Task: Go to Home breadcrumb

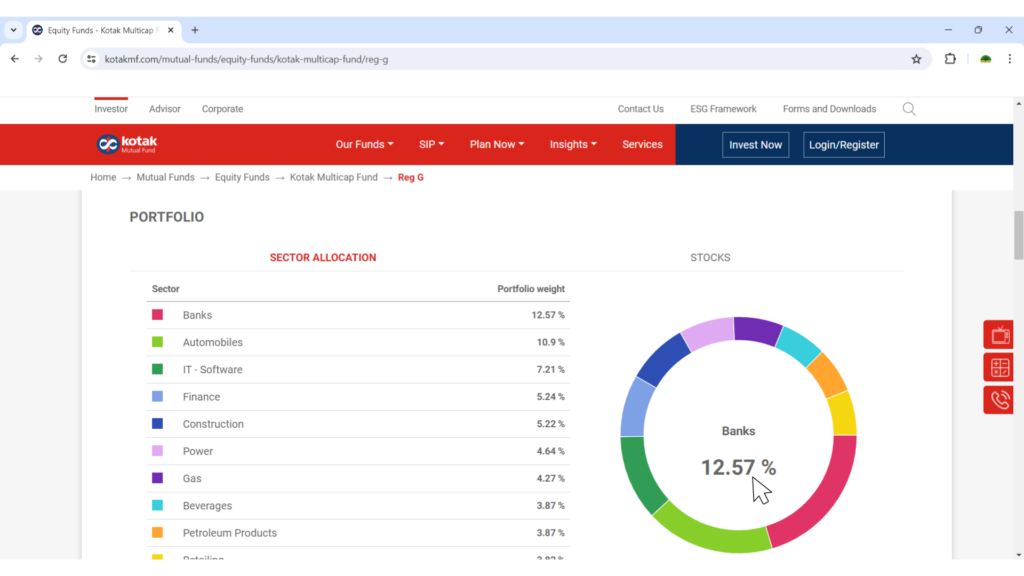Action: pyautogui.click(x=103, y=177)
